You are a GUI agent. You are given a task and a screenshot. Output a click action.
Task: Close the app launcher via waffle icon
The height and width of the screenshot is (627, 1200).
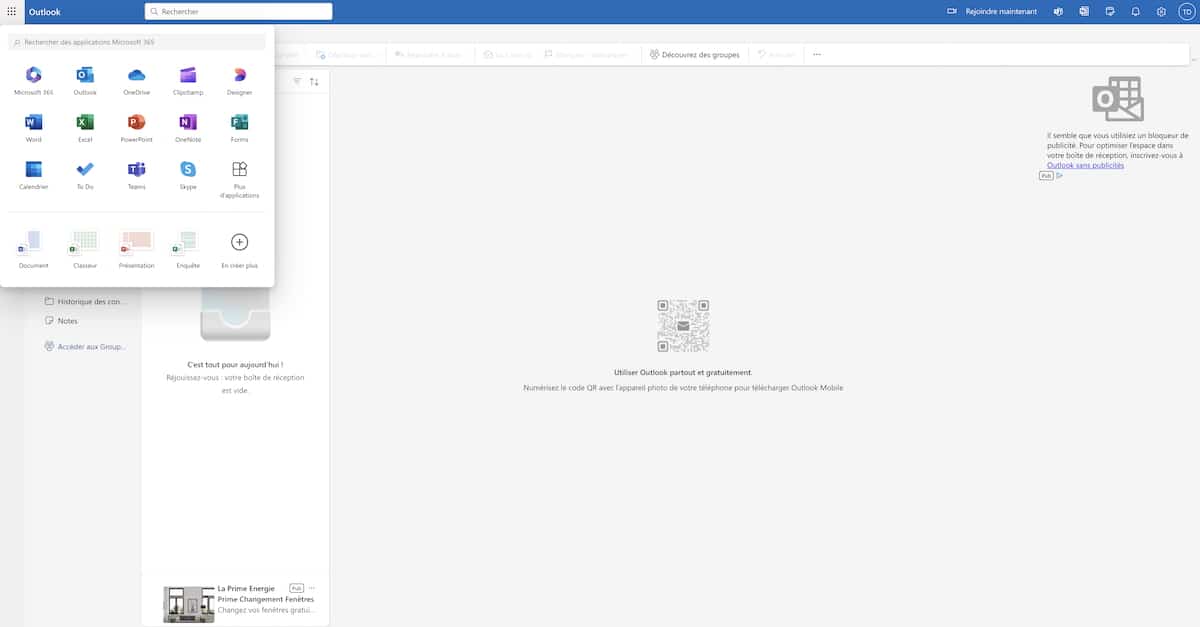pyautogui.click(x=11, y=11)
